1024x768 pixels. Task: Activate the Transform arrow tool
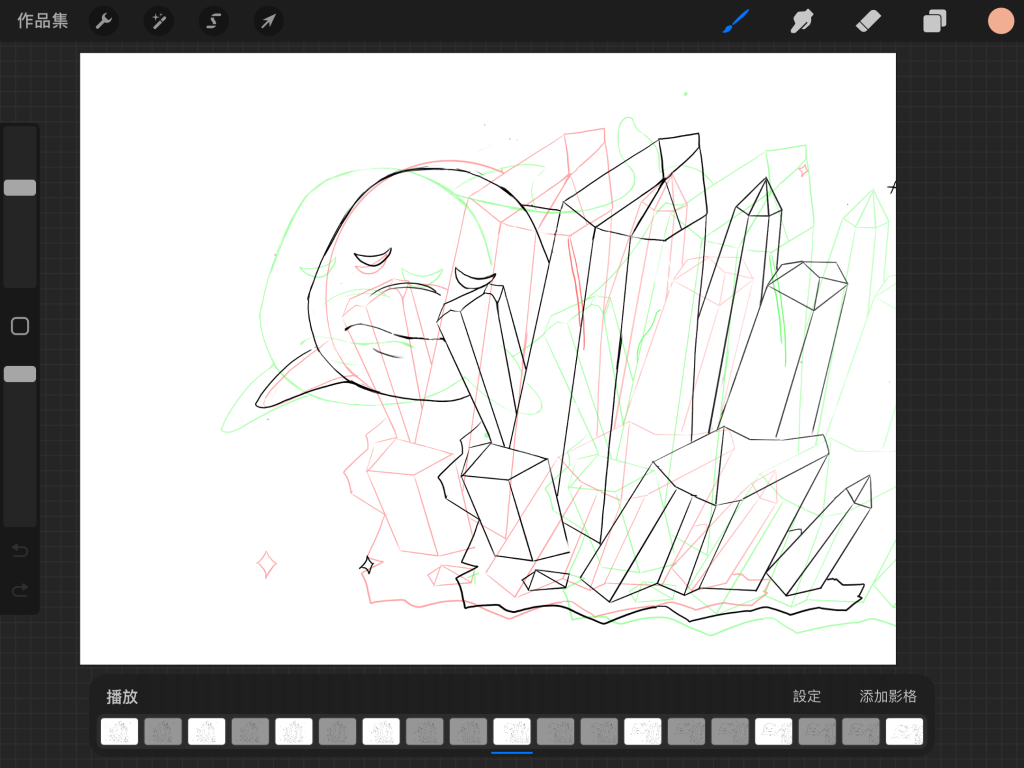(267, 21)
